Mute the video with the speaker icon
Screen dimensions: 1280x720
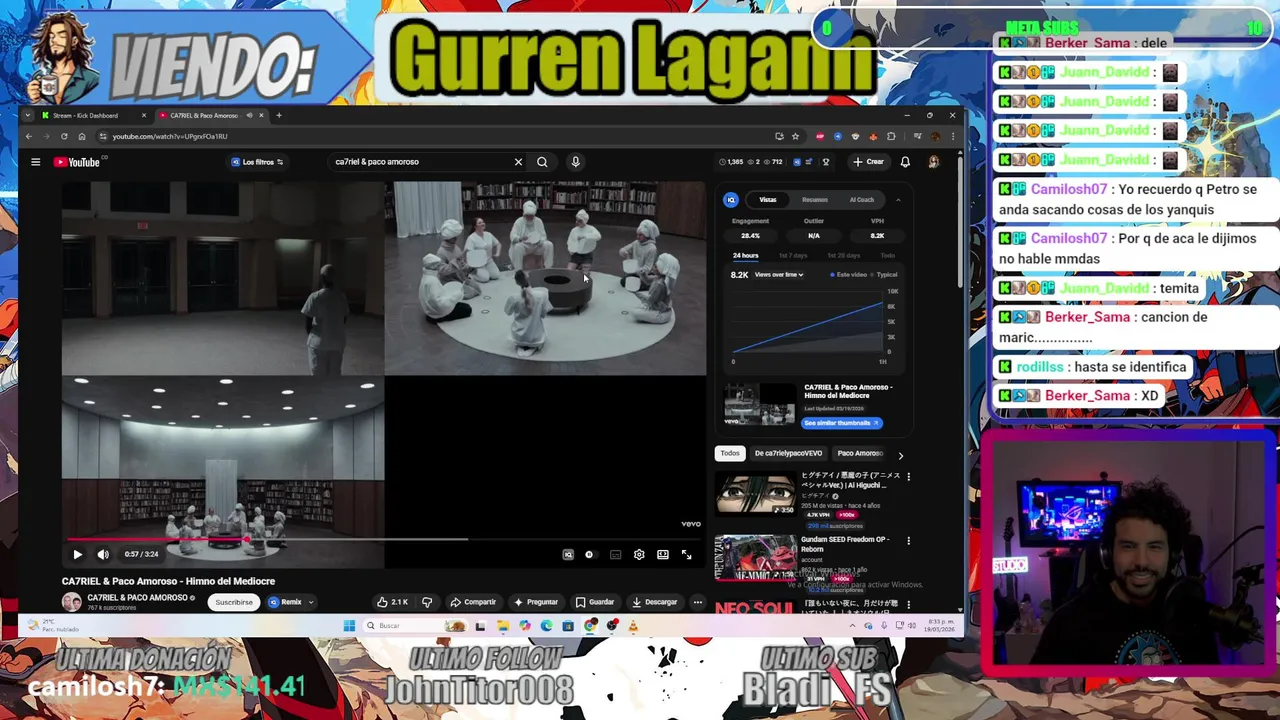pyautogui.click(x=103, y=554)
